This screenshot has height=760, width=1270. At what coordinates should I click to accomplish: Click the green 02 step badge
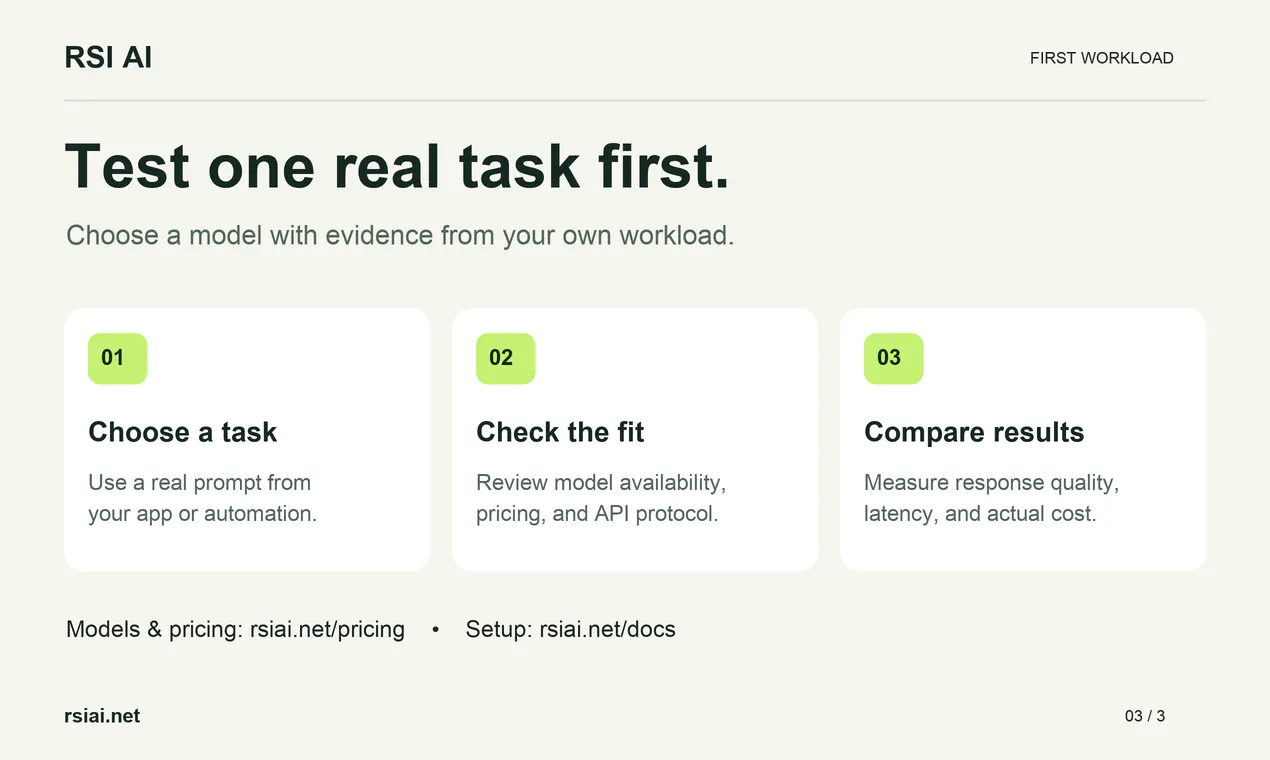505,358
